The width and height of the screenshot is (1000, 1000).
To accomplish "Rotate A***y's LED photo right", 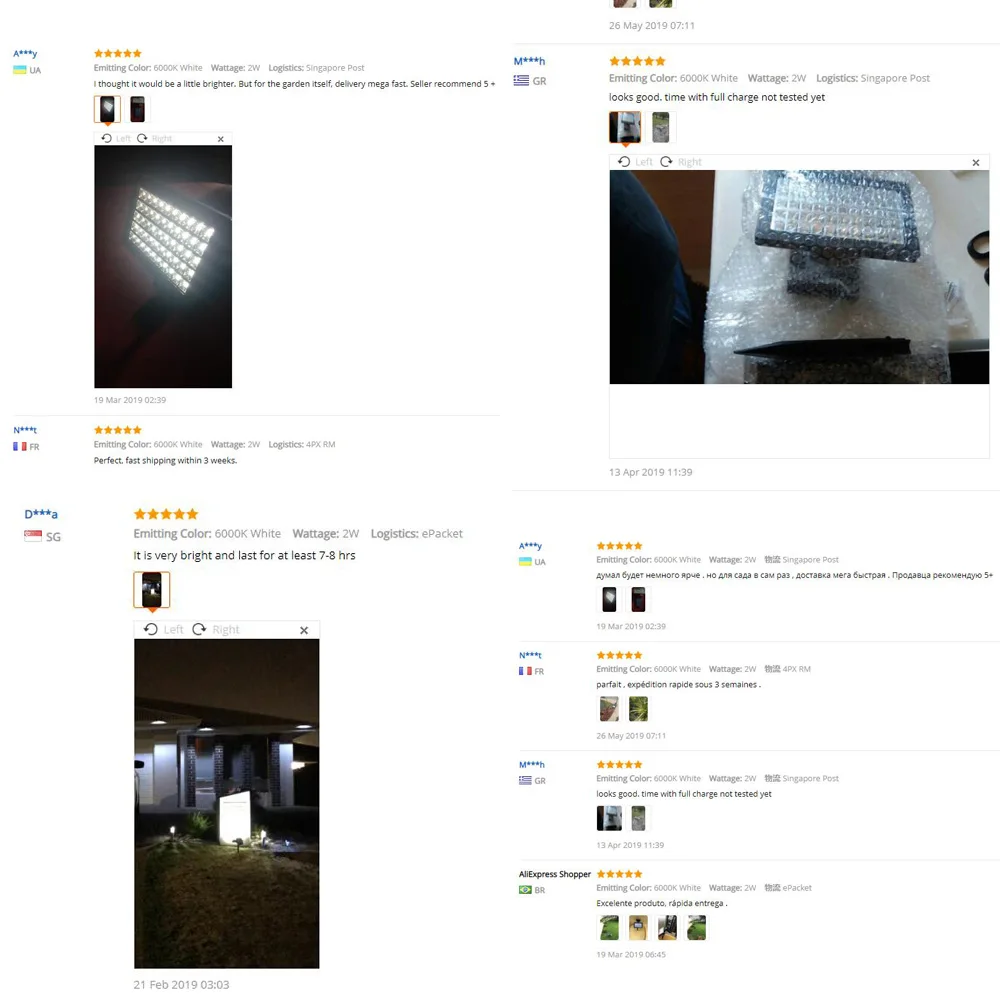I will [x=155, y=138].
